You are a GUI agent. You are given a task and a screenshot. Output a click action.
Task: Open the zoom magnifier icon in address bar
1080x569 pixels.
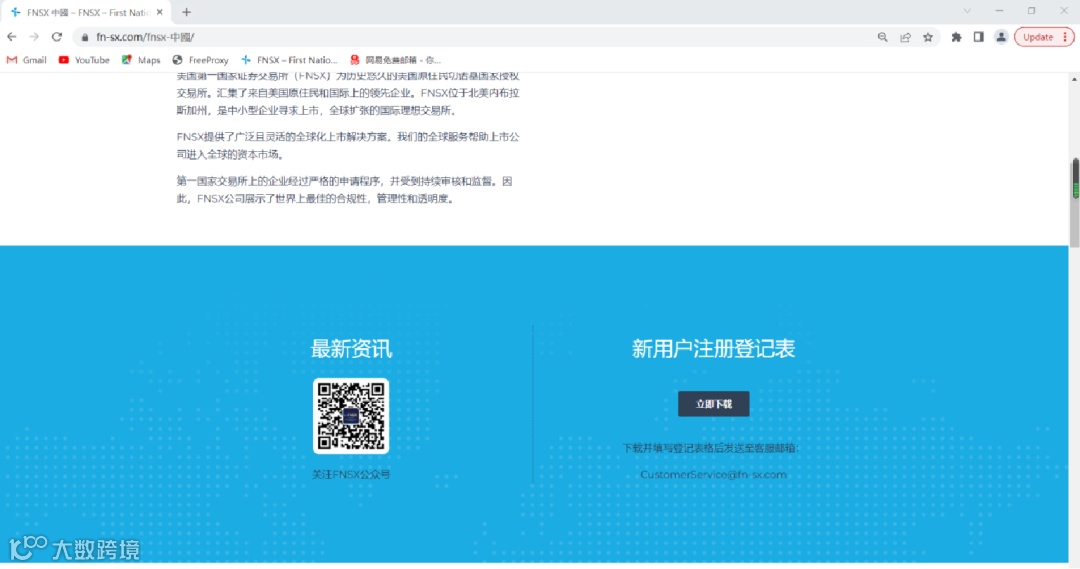pos(882,37)
